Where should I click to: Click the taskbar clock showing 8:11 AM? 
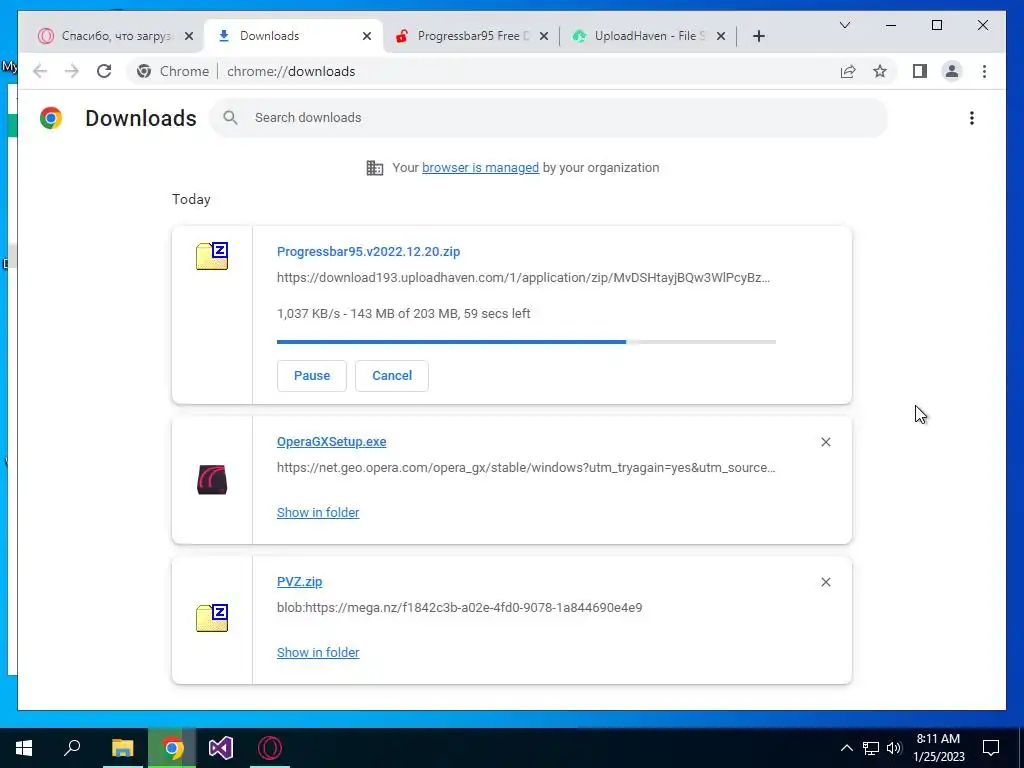(938, 748)
